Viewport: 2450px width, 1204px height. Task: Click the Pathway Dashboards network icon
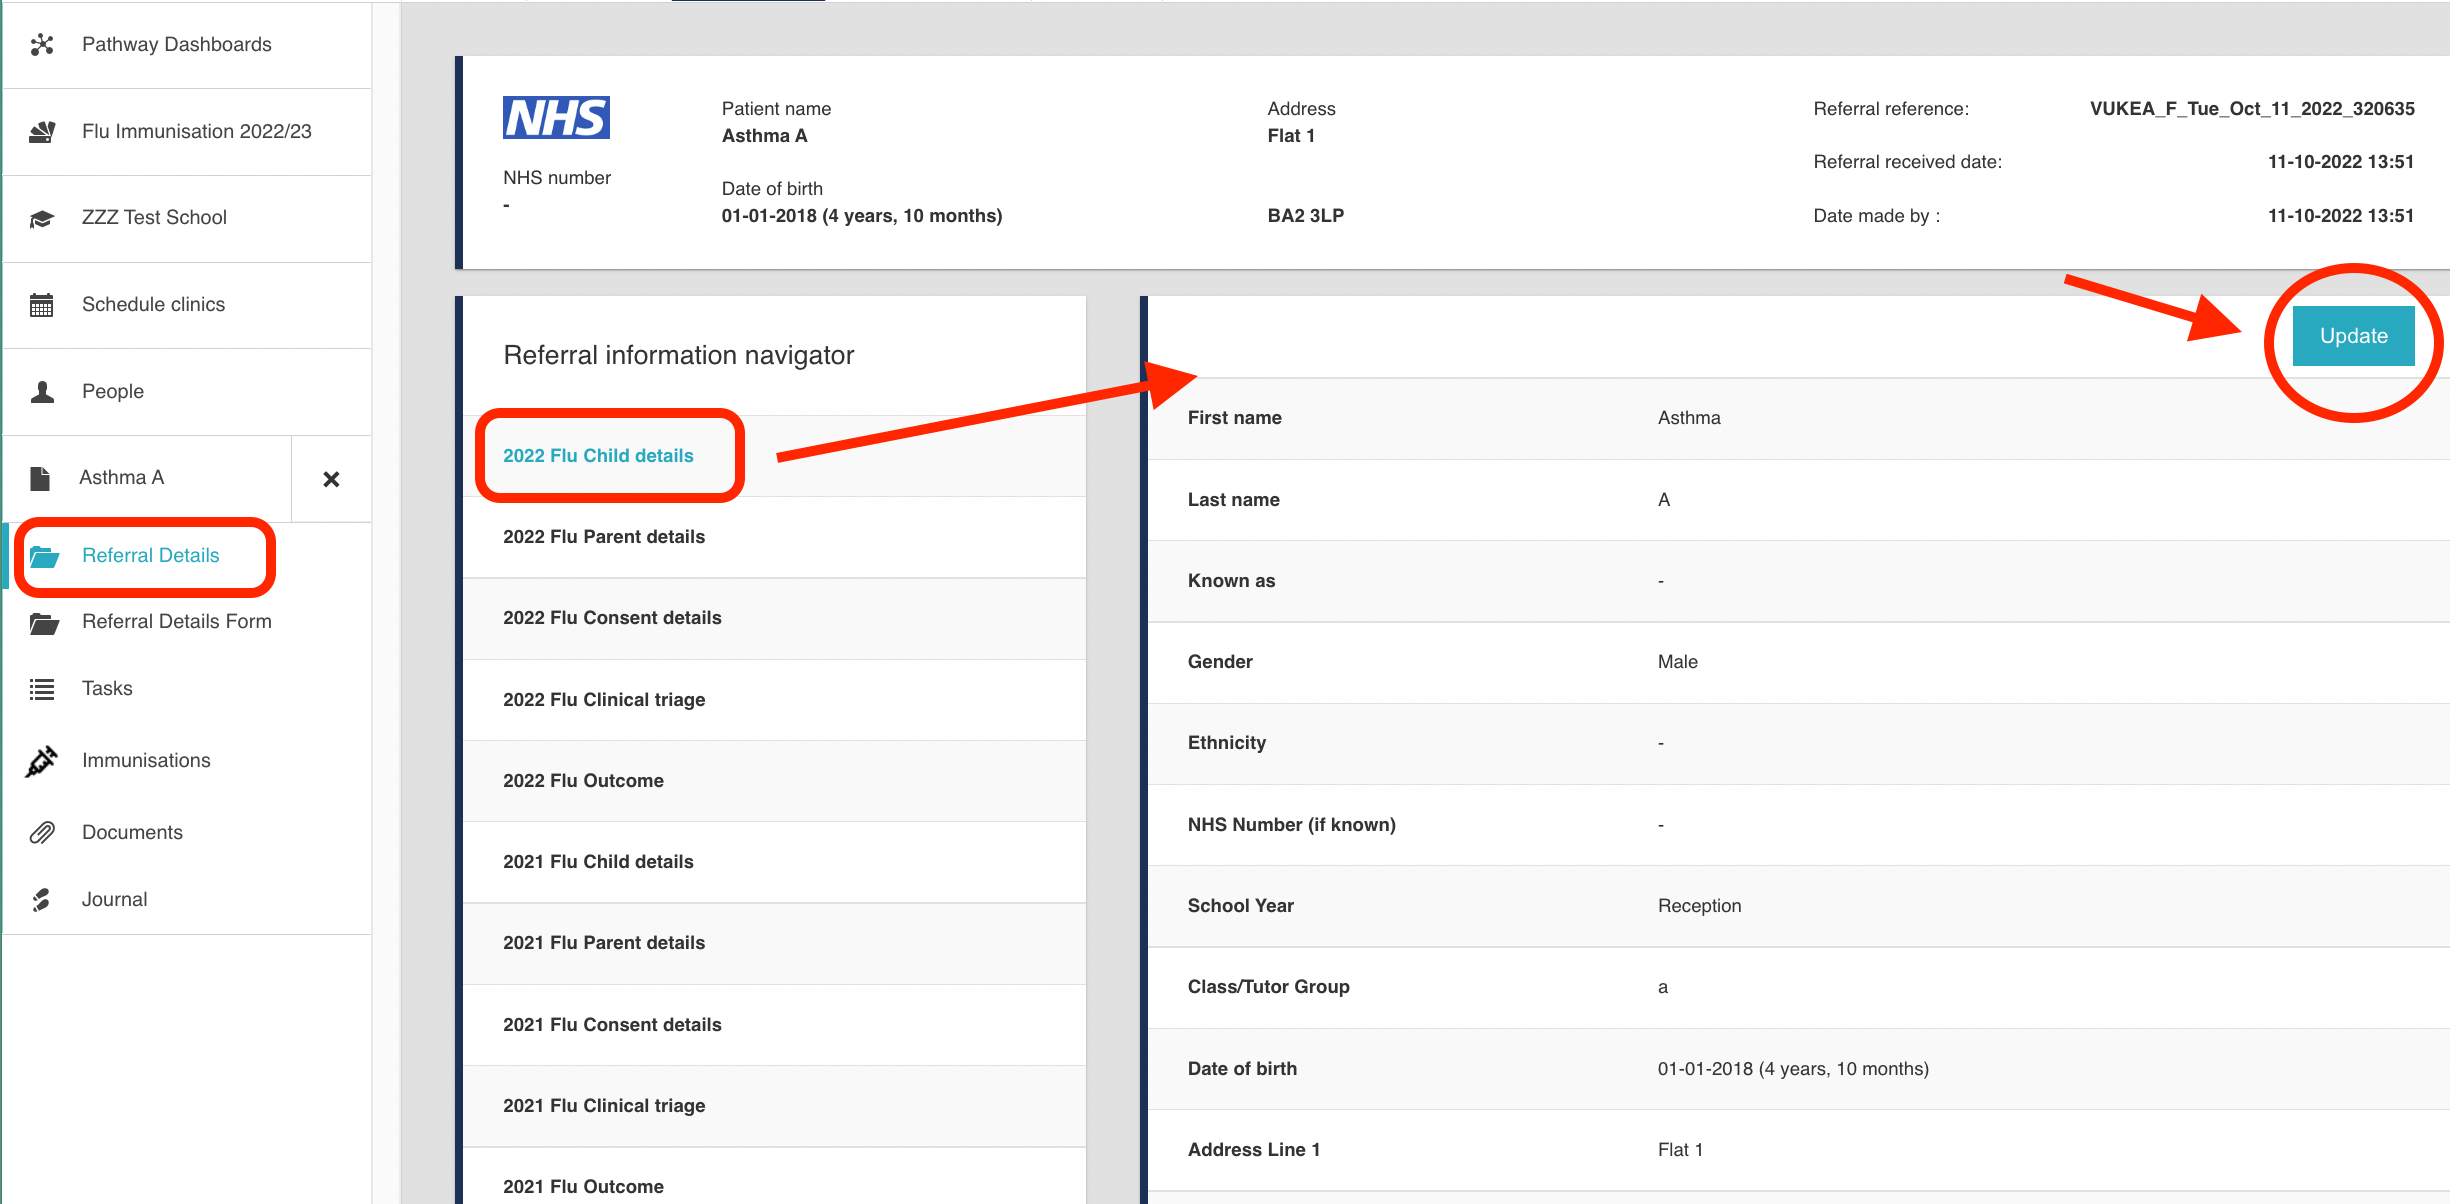pyautogui.click(x=42, y=44)
